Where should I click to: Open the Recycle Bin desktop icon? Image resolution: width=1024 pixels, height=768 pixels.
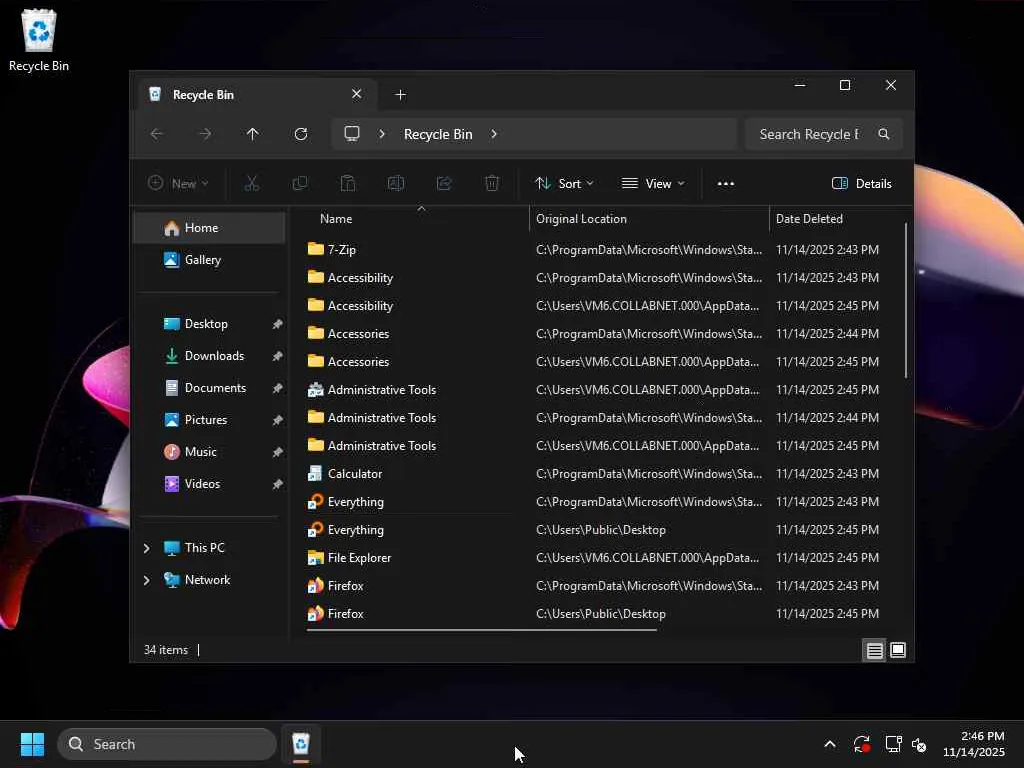tap(39, 40)
